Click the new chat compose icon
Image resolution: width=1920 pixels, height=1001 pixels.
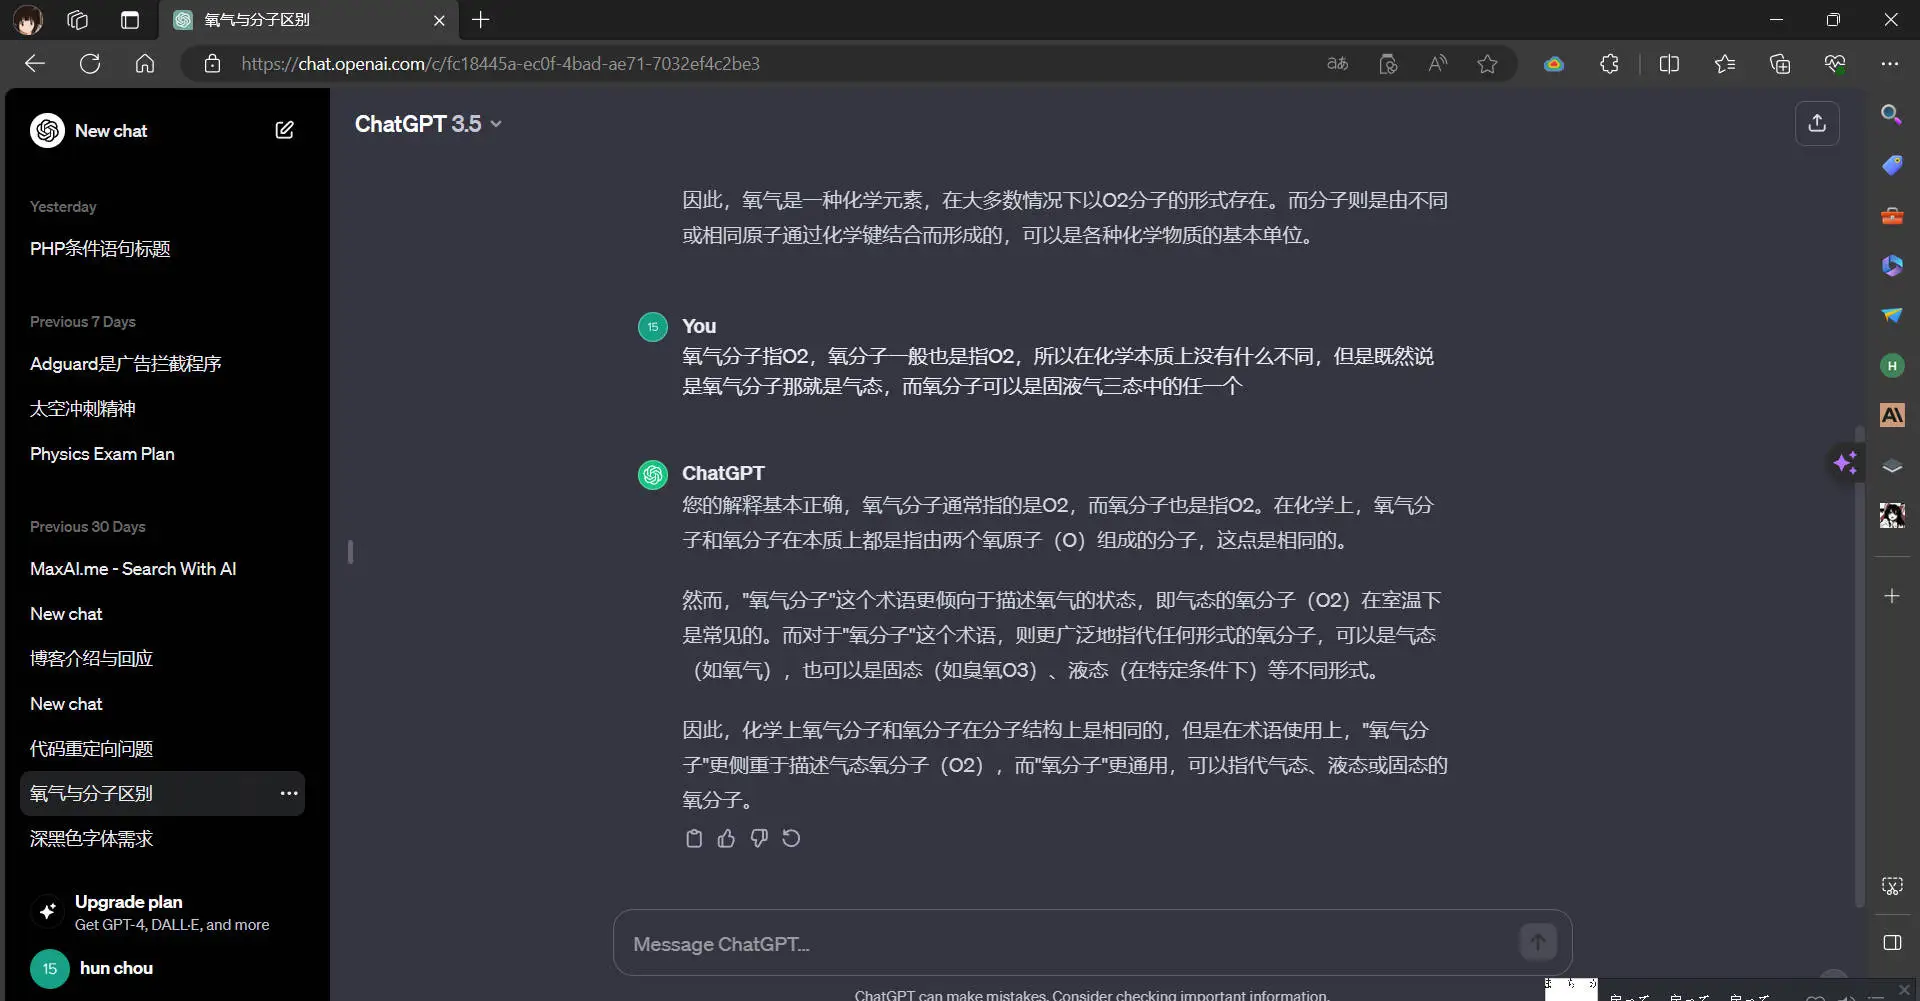(x=284, y=130)
